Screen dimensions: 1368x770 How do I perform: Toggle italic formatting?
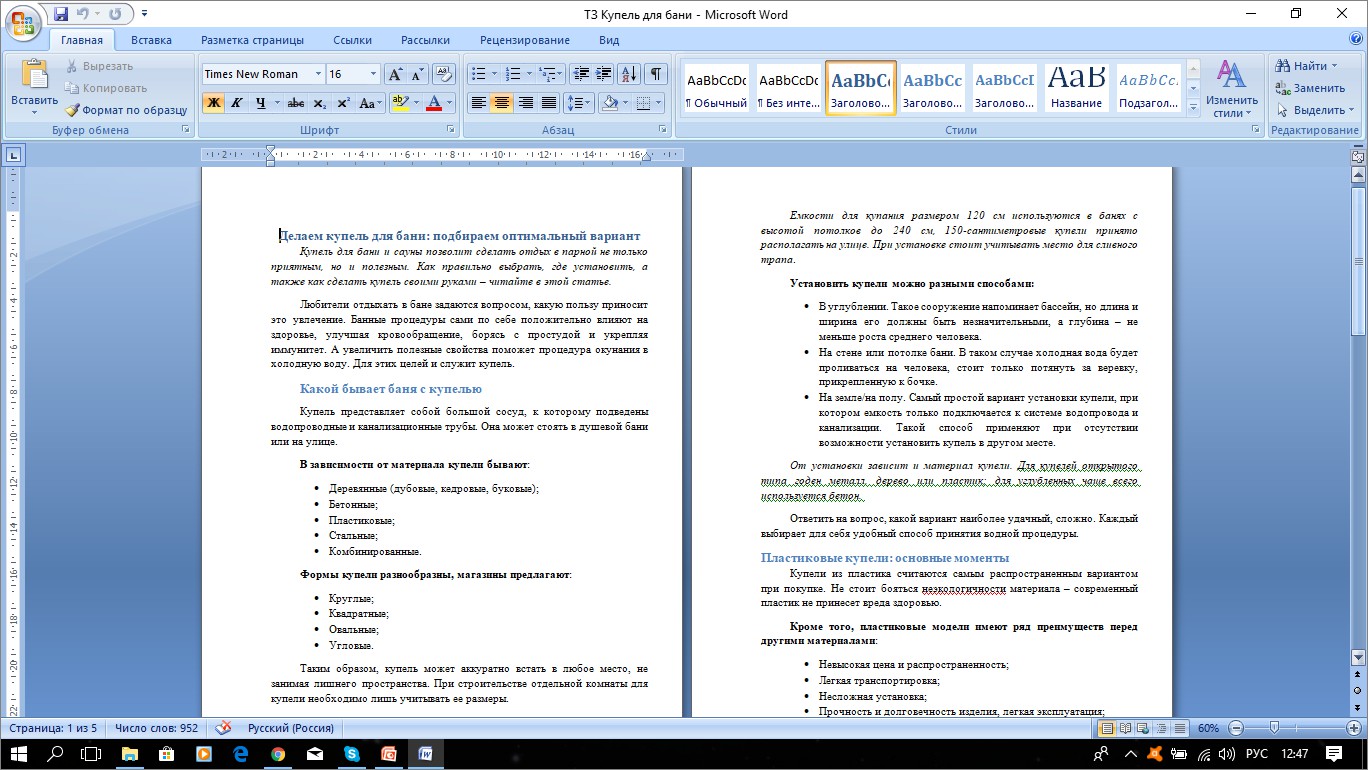pyautogui.click(x=236, y=102)
